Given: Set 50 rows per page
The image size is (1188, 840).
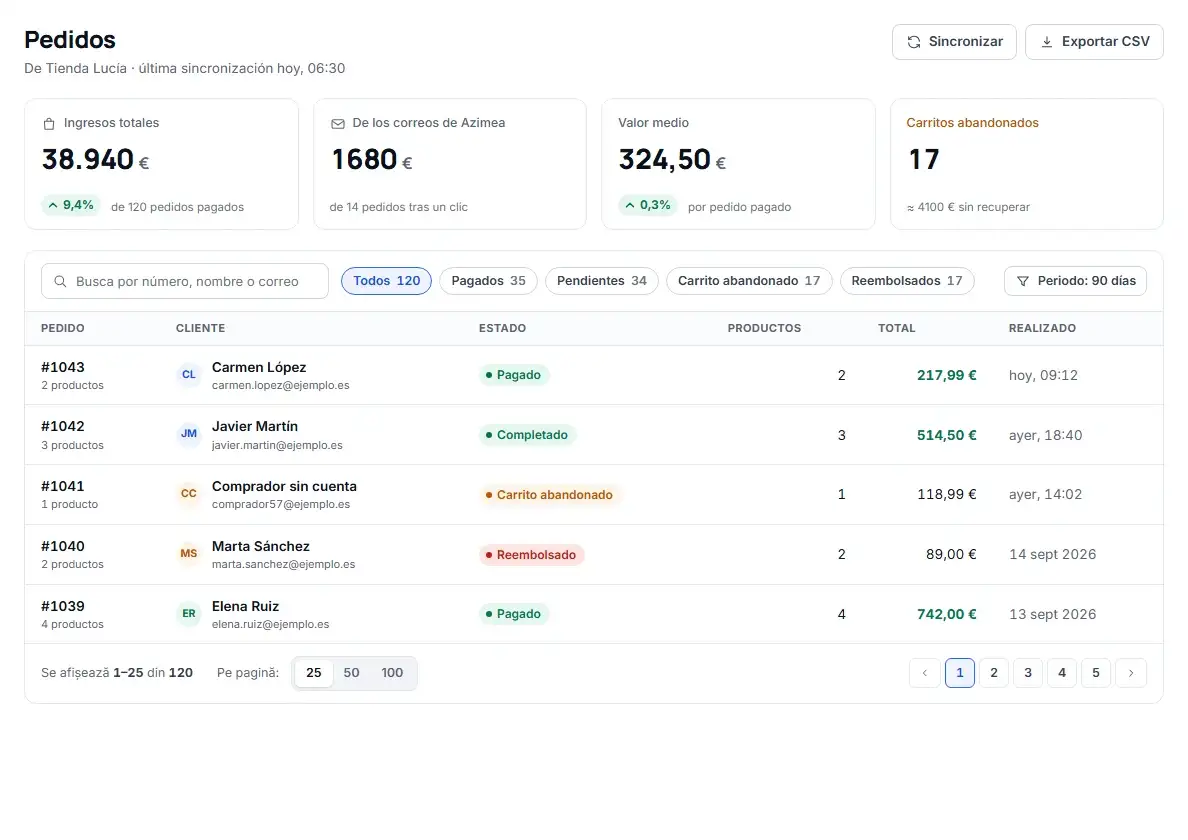Looking at the screenshot, I should (352, 673).
